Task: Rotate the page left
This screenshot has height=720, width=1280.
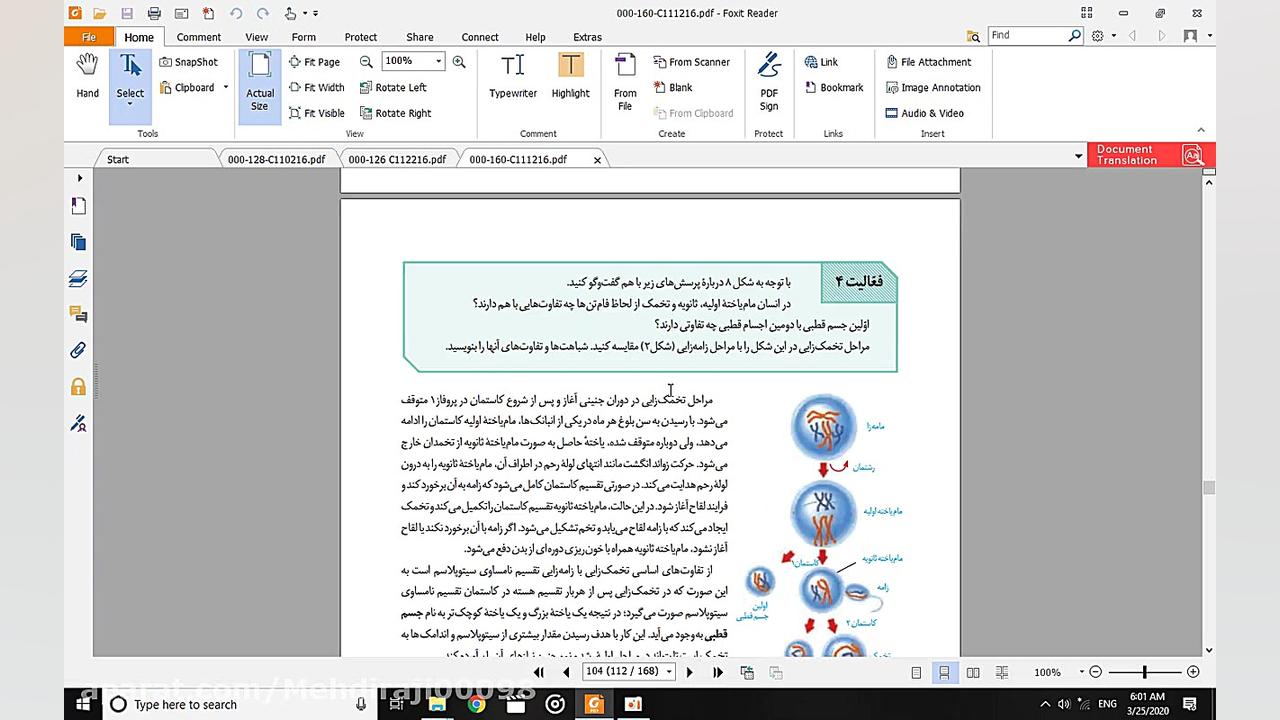Action: (x=393, y=88)
